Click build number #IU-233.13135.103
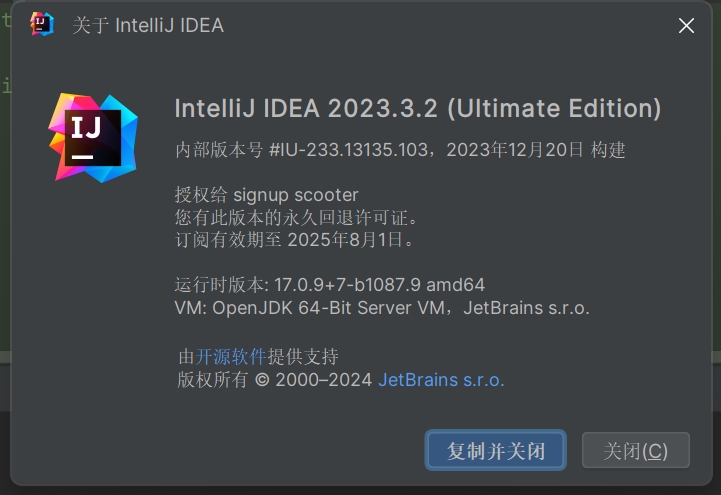 [x=349, y=150]
